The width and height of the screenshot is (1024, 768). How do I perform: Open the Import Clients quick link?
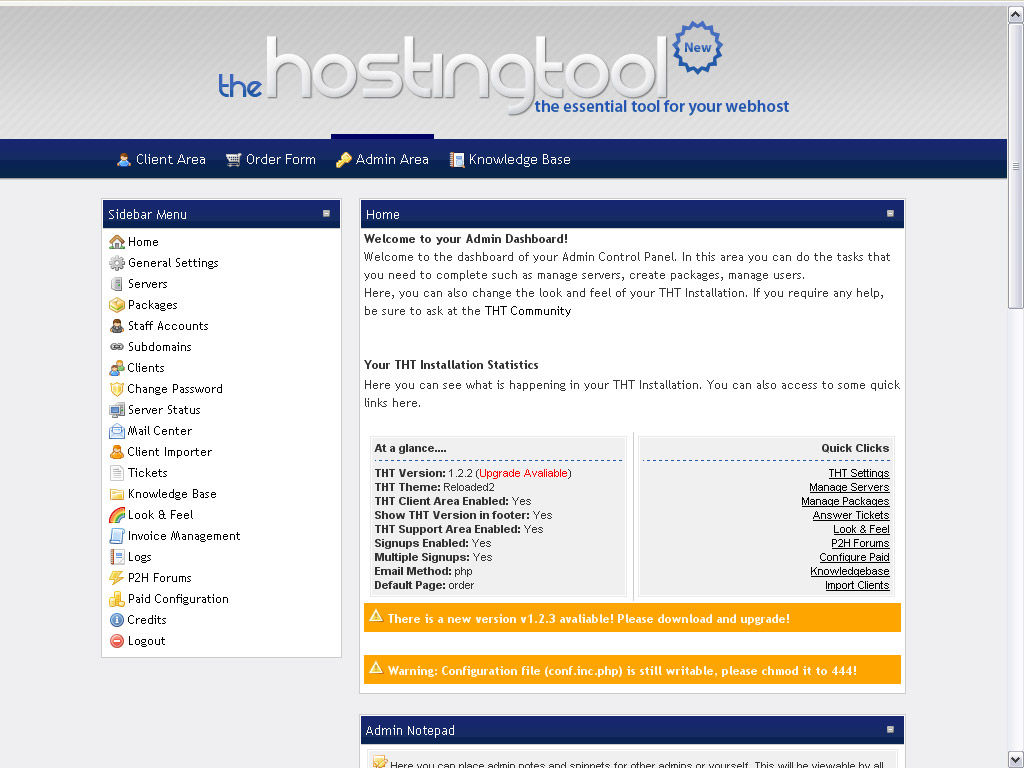click(x=856, y=586)
